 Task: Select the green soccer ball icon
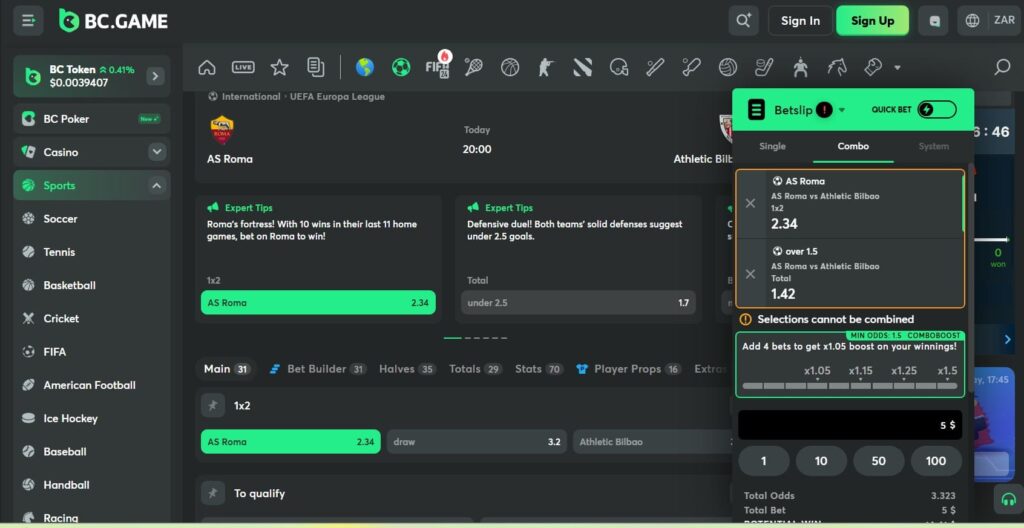(400, 67)
